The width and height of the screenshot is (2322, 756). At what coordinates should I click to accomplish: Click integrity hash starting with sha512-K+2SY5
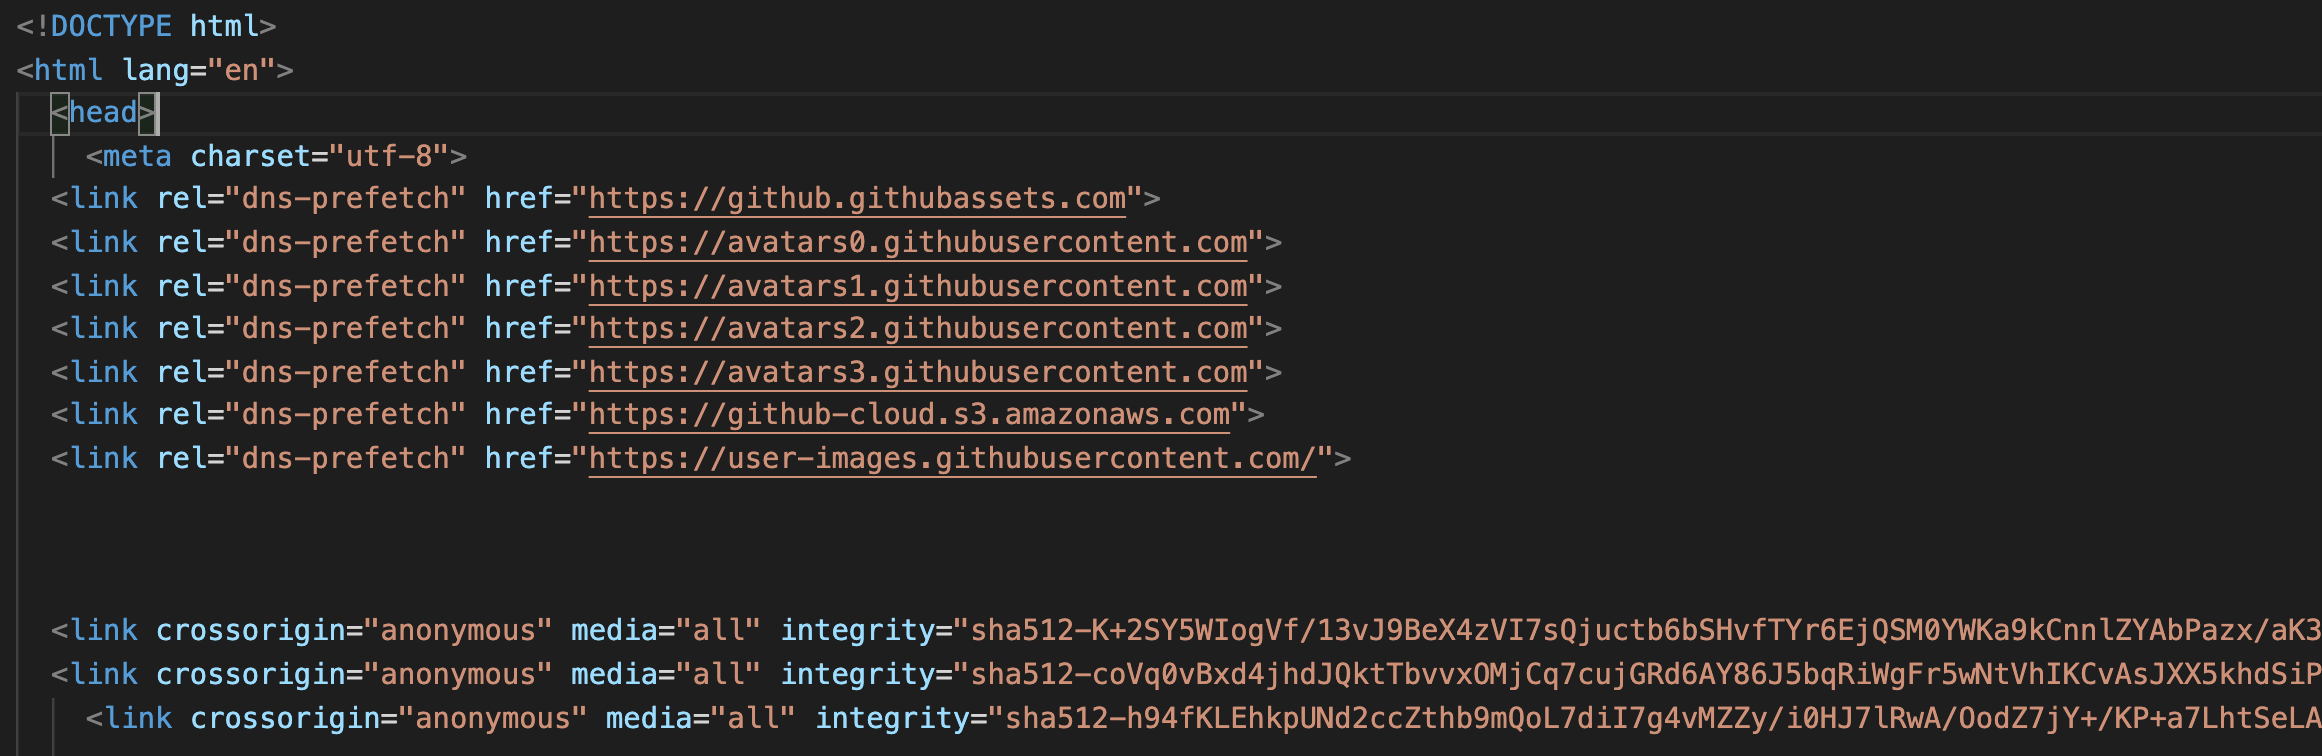(1640, 631)
